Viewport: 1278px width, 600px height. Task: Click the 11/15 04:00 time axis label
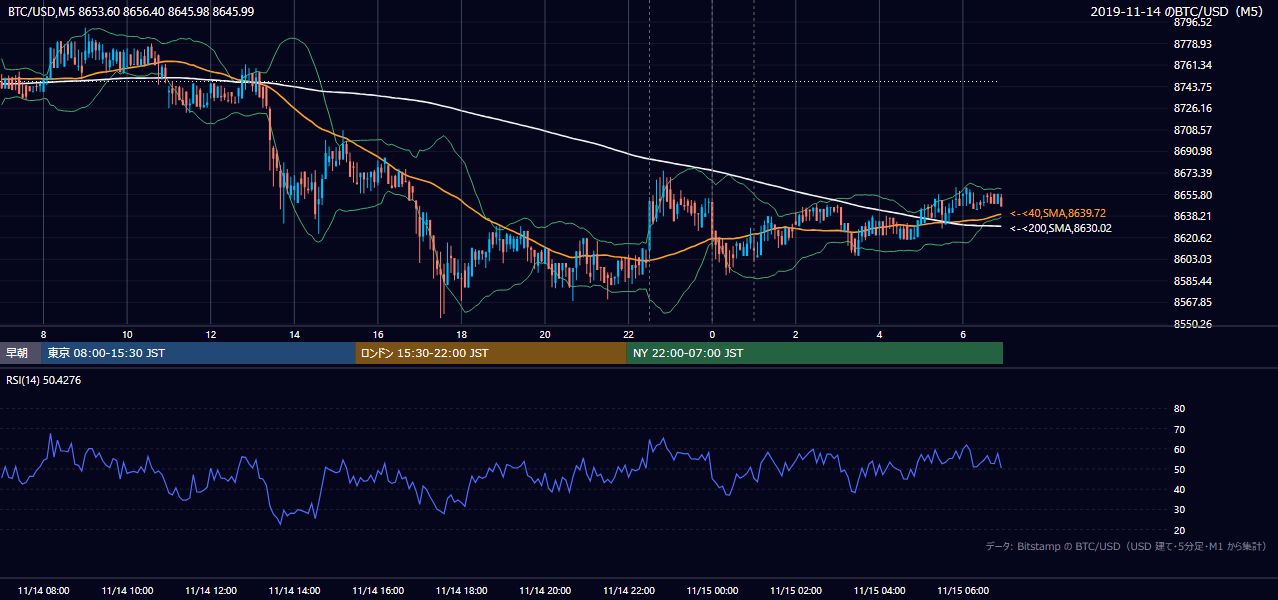click(x=879, y=591)
